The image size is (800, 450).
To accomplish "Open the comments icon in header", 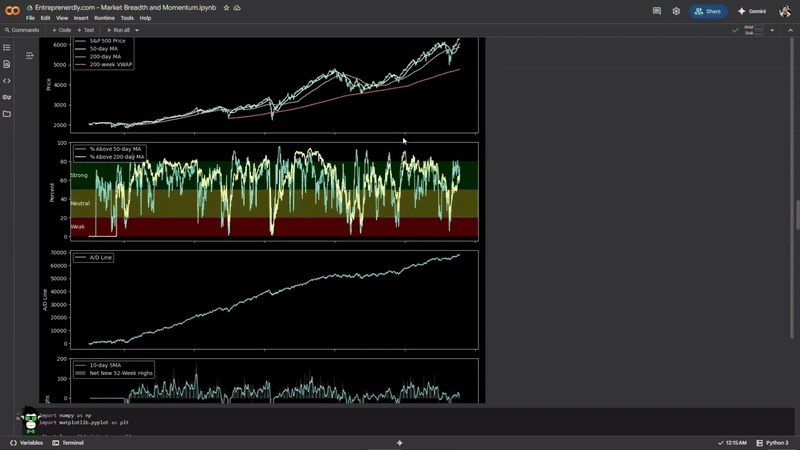I will (x=657, y=11).
